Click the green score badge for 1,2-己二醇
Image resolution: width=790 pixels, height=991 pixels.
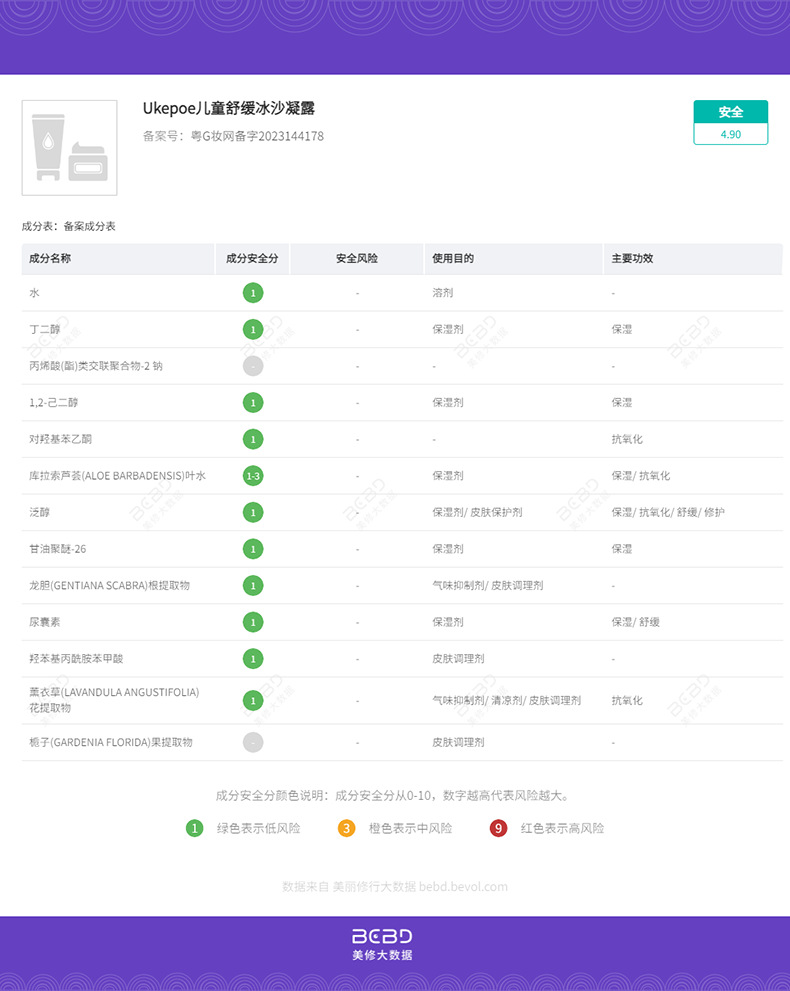pyautogui.click(x=253, y=403)
